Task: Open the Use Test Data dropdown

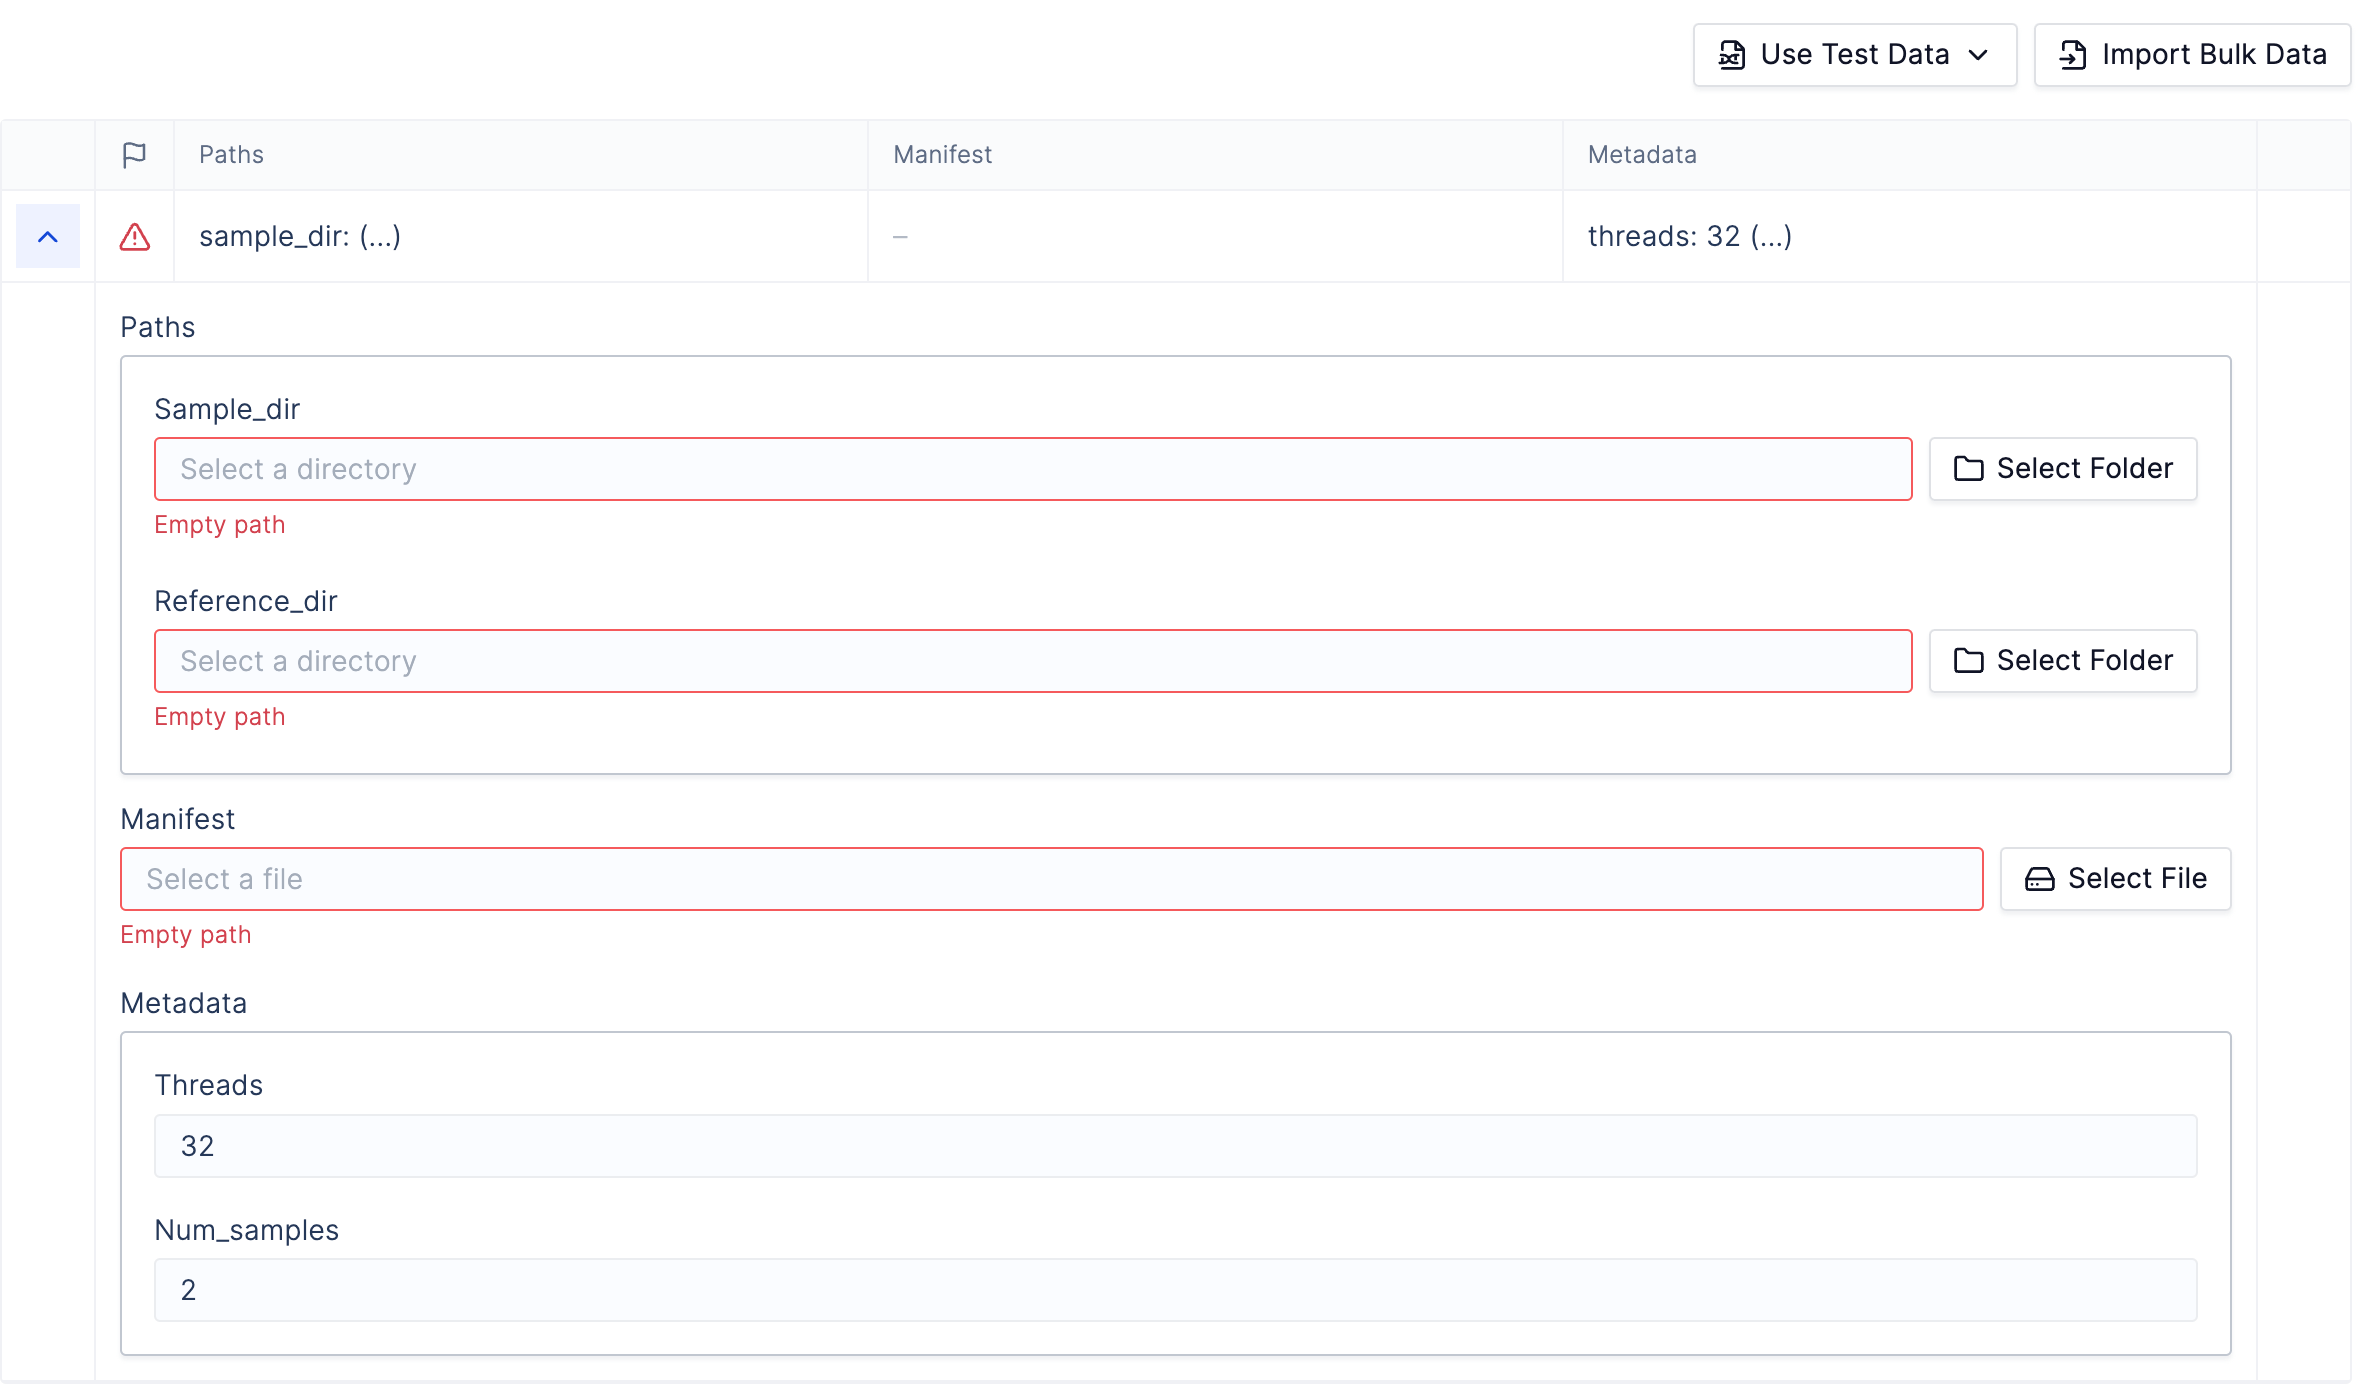Action: click(x=1855, y=55)
